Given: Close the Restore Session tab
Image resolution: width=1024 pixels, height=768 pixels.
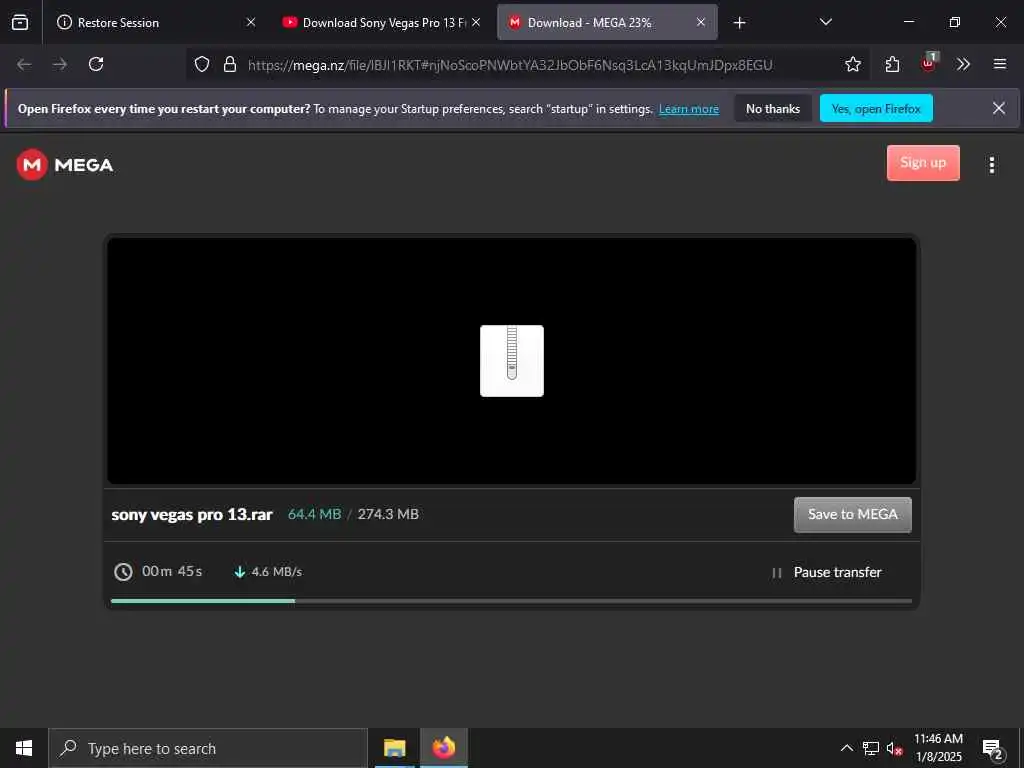Looking at the screenshot, I should 251,22.
